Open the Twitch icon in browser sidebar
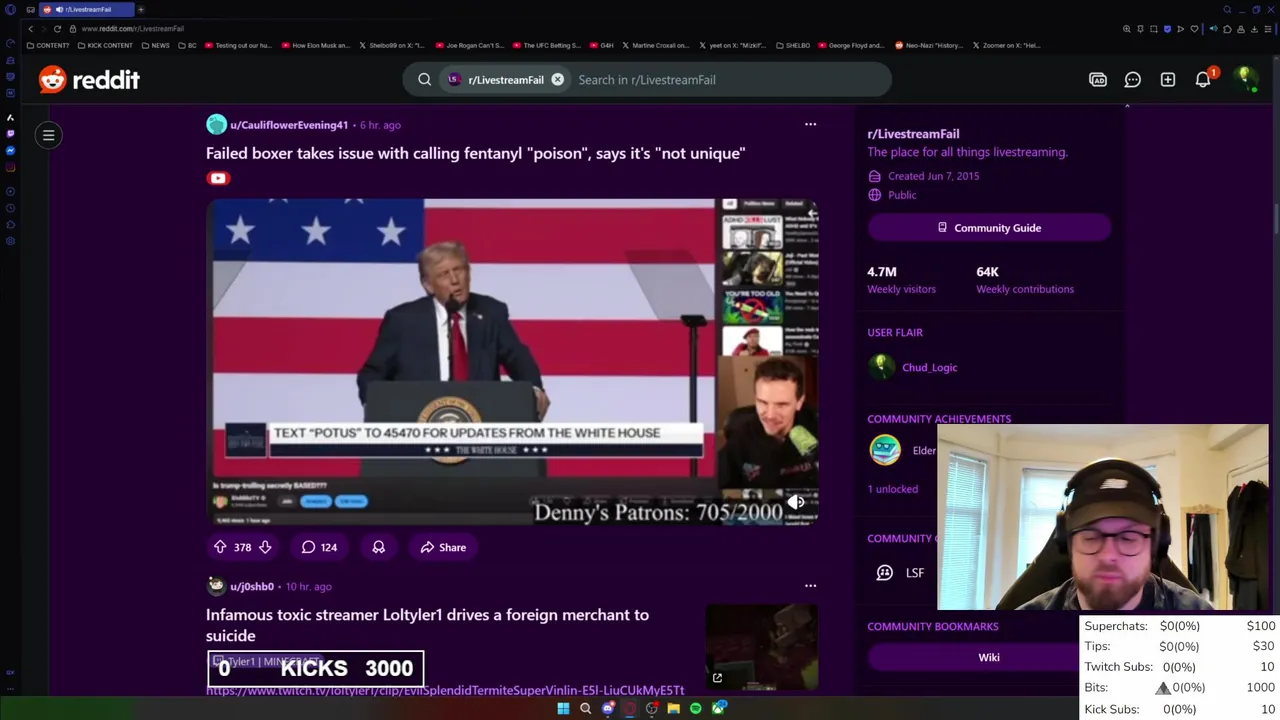Image resolution: width=1280 pixels, height=720 pixels. [10, 133]
